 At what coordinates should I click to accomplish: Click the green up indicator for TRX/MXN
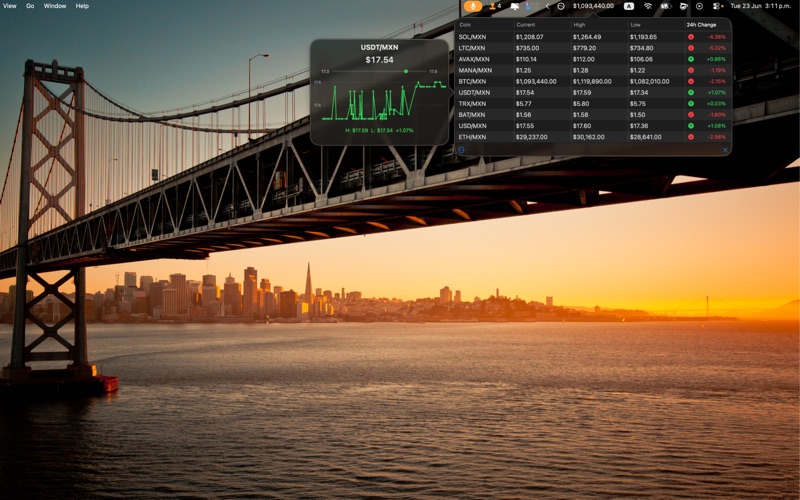pyautogui.click(x=691, y=104)
